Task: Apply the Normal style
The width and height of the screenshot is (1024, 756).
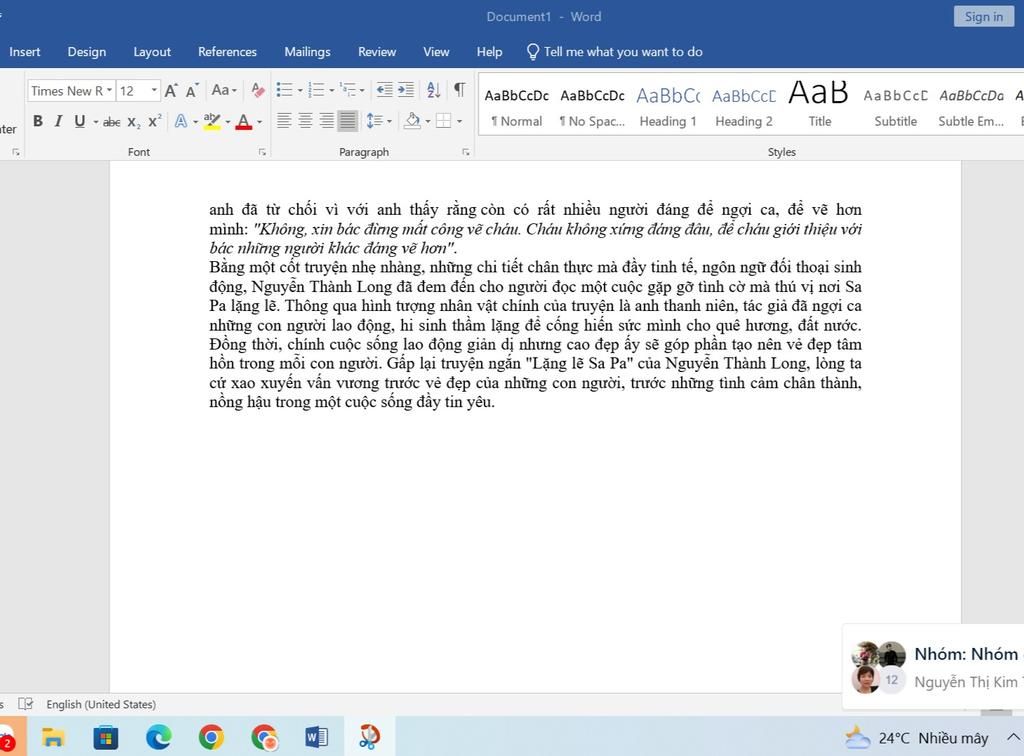Action: (x=517, y=106)
